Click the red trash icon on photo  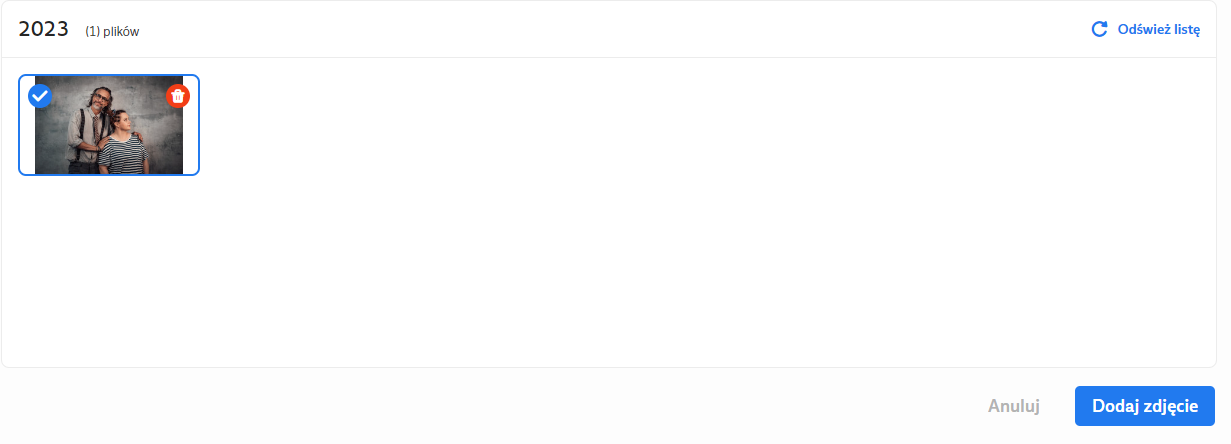point(178,96)
